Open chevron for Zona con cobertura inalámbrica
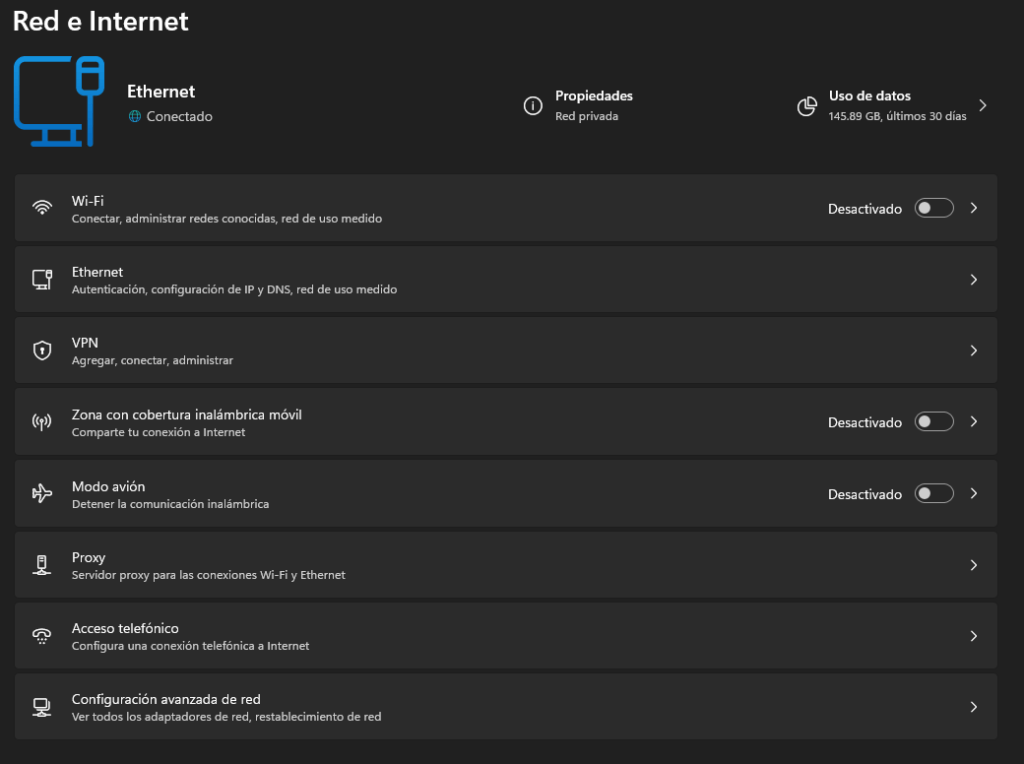Screen dimensions: 1024x764 click(974, 422)
